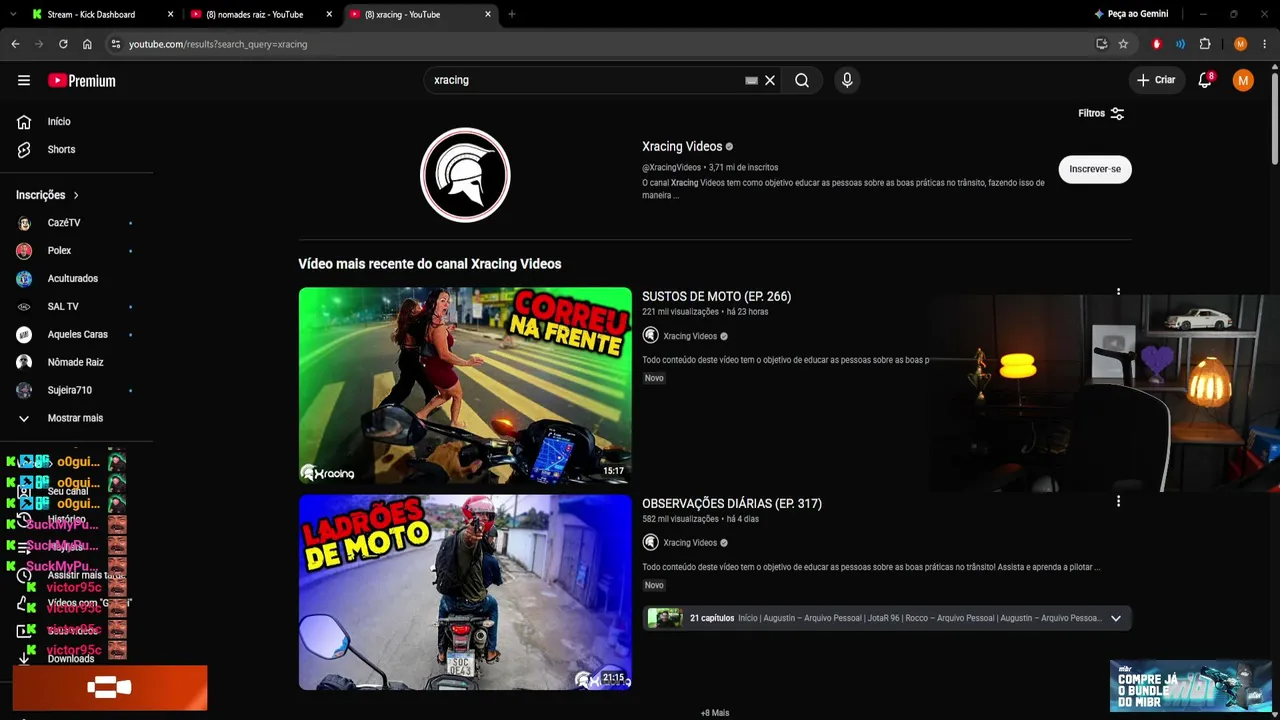Click channel icon under SUSTOS DE MOTO

point(651,336)
